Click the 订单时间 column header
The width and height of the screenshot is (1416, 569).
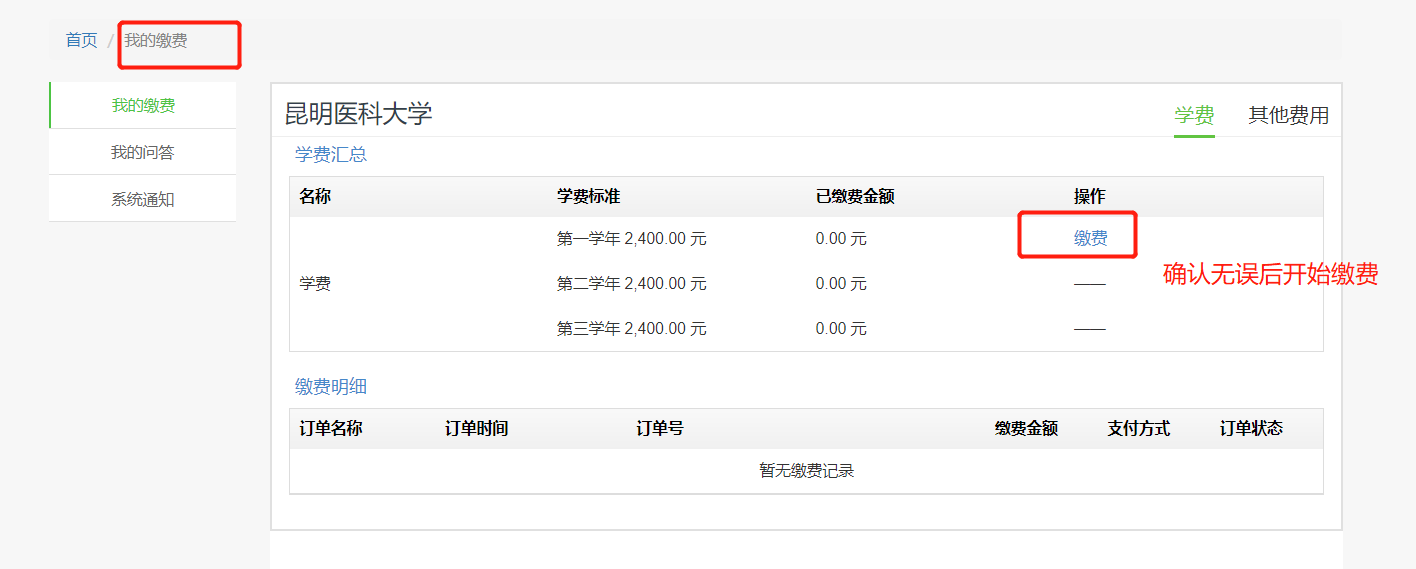click(476, 429)
